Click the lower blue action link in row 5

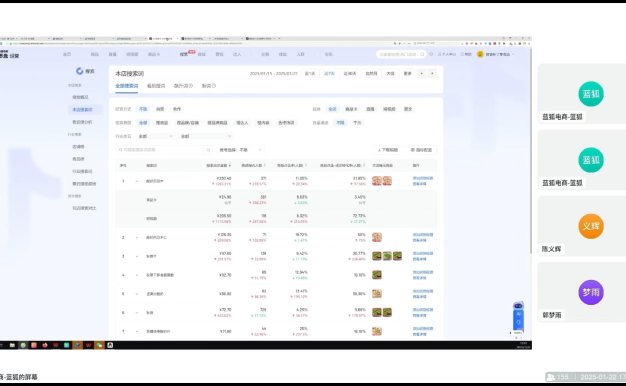(x=419, y=297)
